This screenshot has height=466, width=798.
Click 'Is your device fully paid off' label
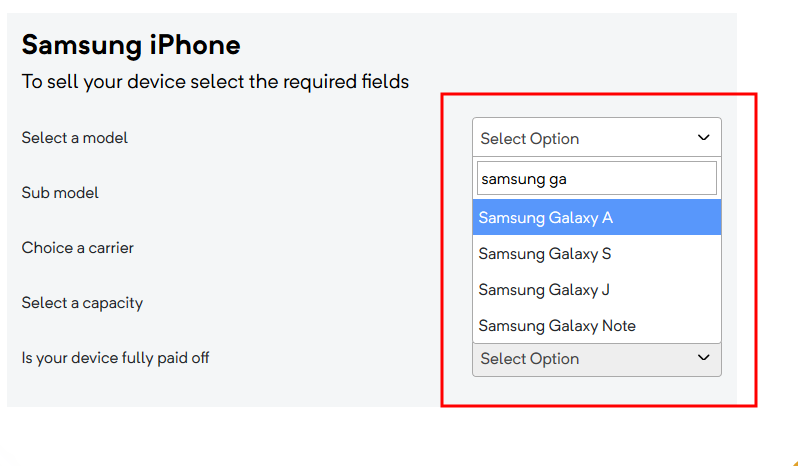115,358
